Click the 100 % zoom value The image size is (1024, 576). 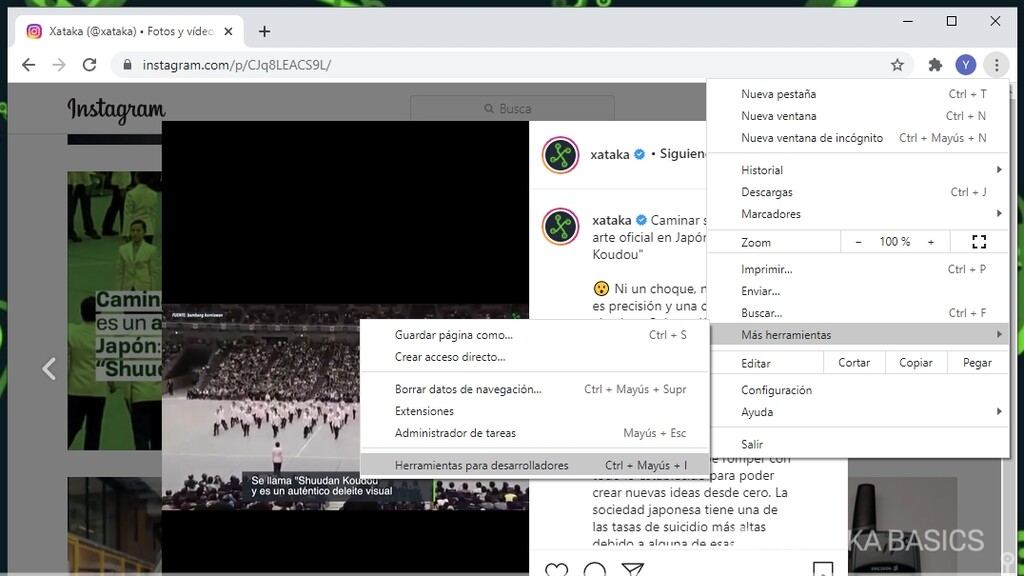(x=895, y=242)
